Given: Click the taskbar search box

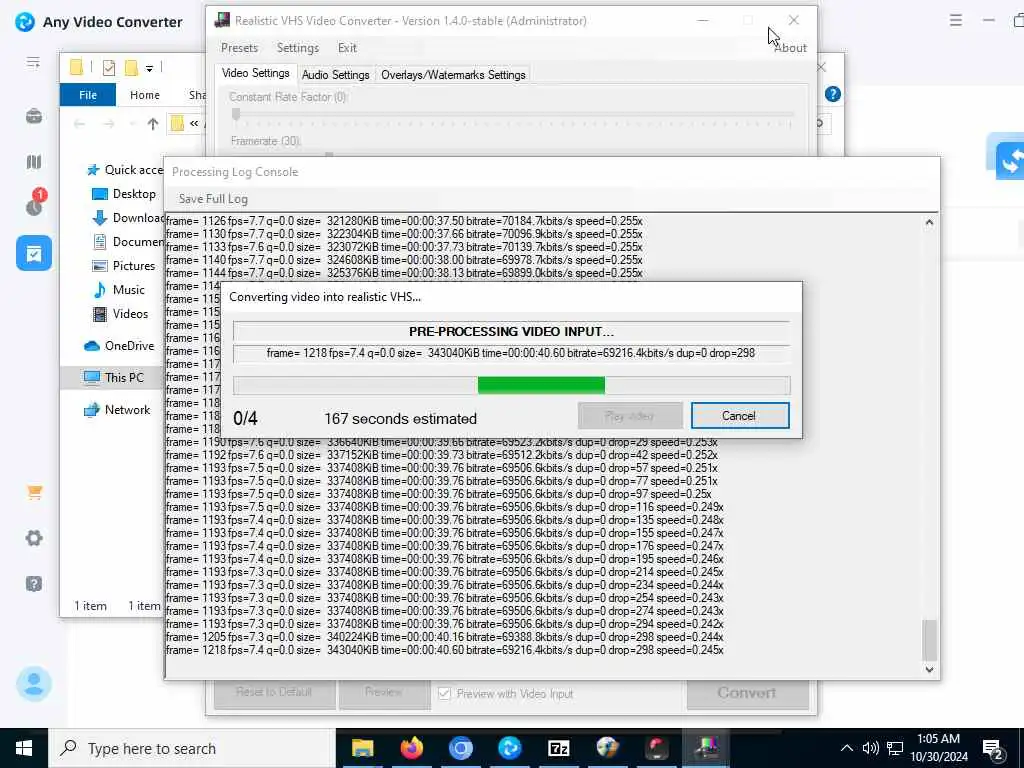Looking at the screenshot, I should coord(192,748).
